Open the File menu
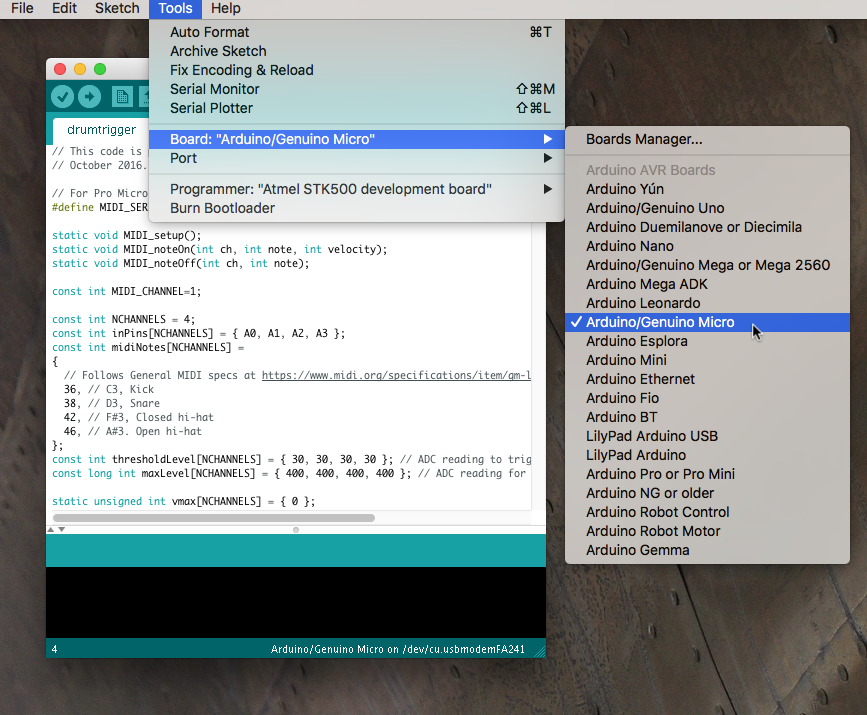Image resolution: width=867 pixels, height=715 pixels. pyautogui.click(x=22, y=9)
